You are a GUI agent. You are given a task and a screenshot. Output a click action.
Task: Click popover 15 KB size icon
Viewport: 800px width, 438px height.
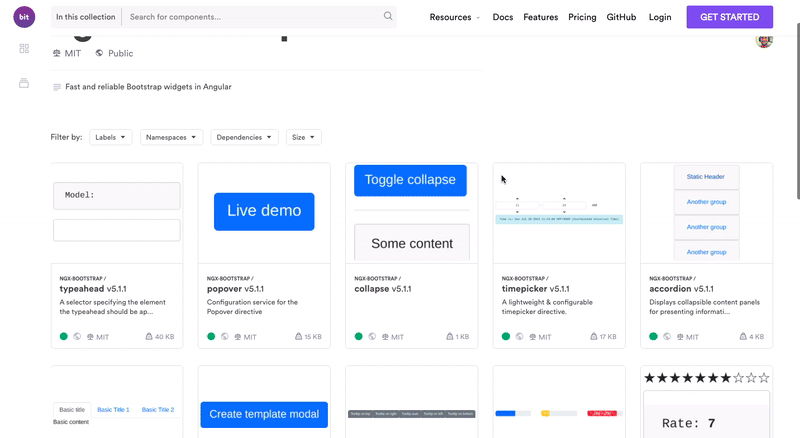click(x=298, y=336)
